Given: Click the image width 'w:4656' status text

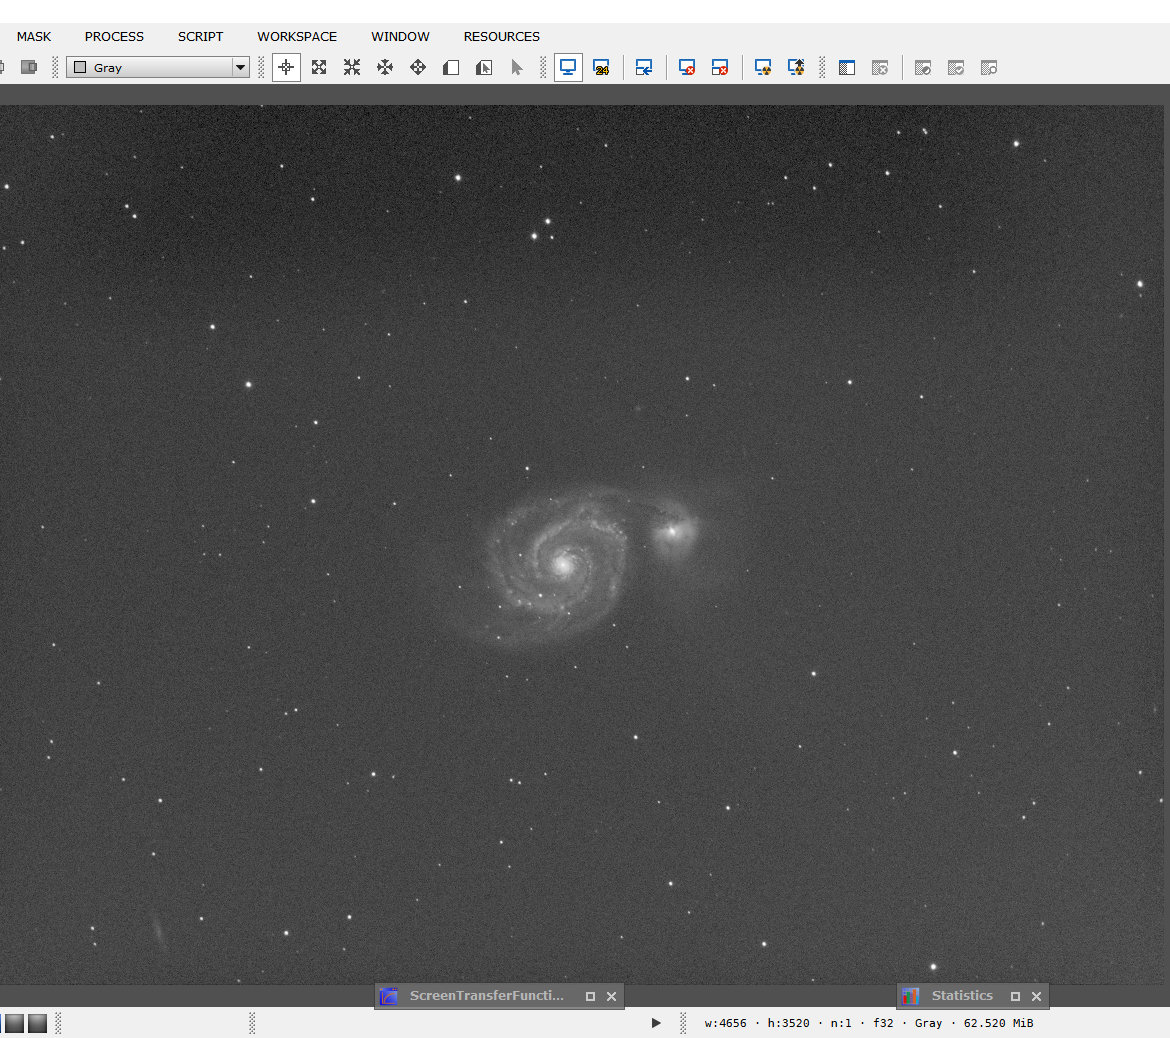Looking at the screenshot, I should pos(725,1023).
